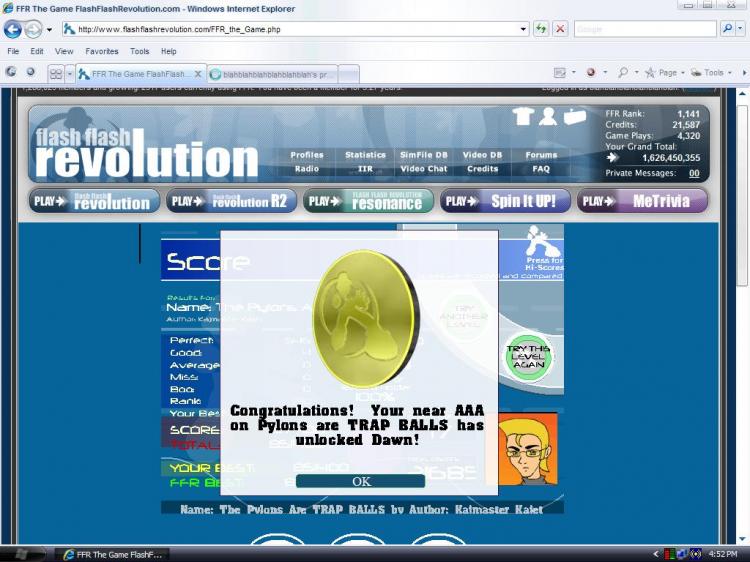The height and width of the screenshot is (562, 750).
Task: Close the FFR The Game tab
Action: tap(198, 74)
